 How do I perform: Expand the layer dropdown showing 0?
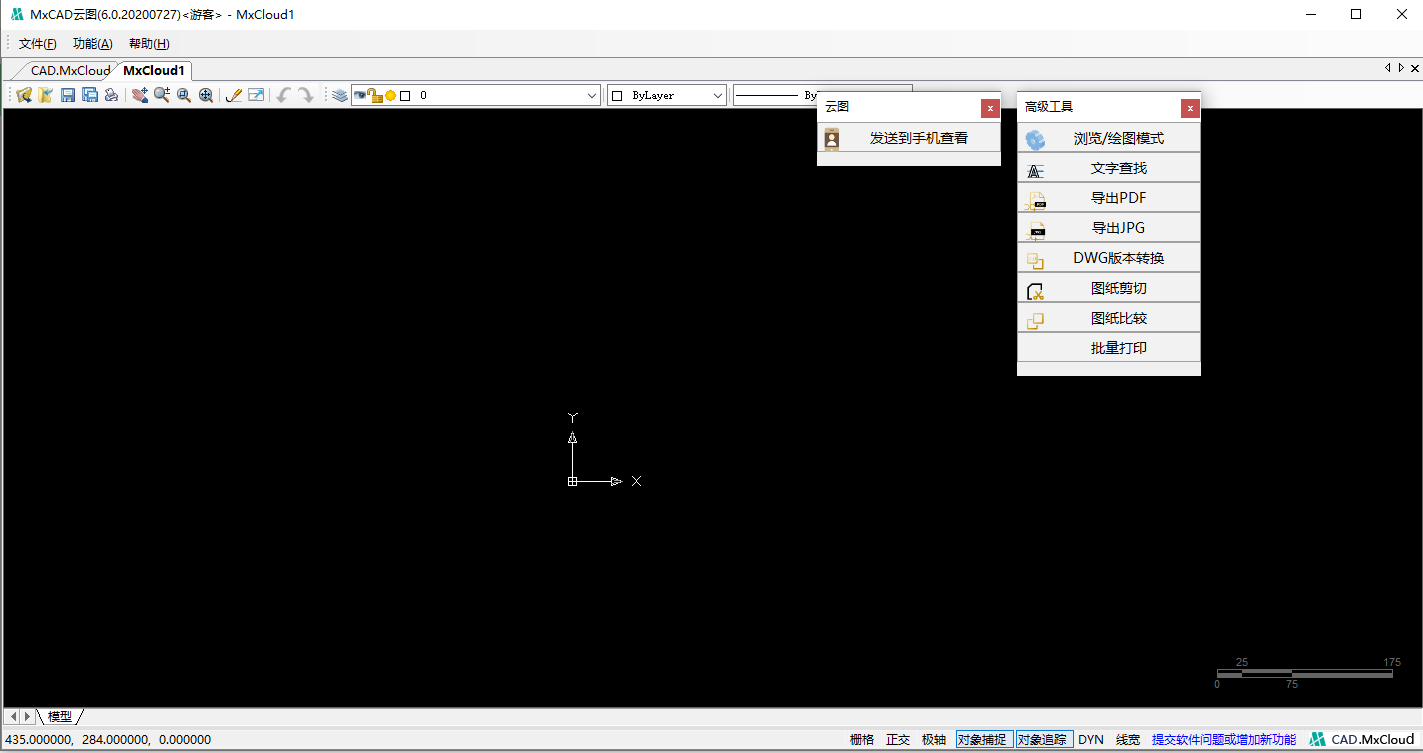click(x=591, y=95)
